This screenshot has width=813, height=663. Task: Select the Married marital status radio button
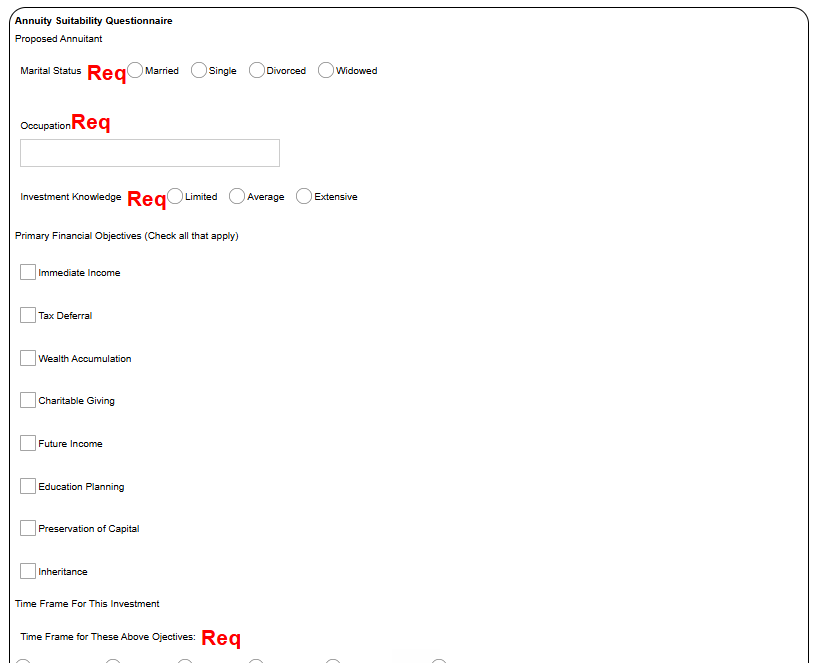pos(135,70)
